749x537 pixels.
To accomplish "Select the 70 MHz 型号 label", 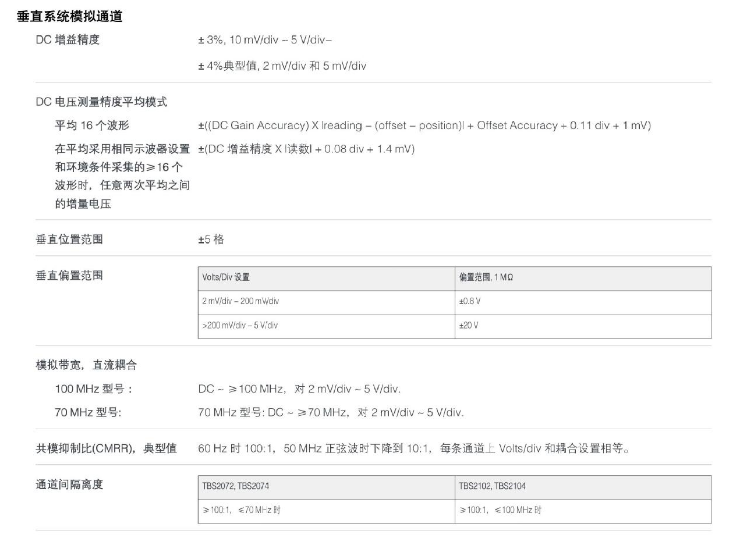I will (x=90, y=412).
